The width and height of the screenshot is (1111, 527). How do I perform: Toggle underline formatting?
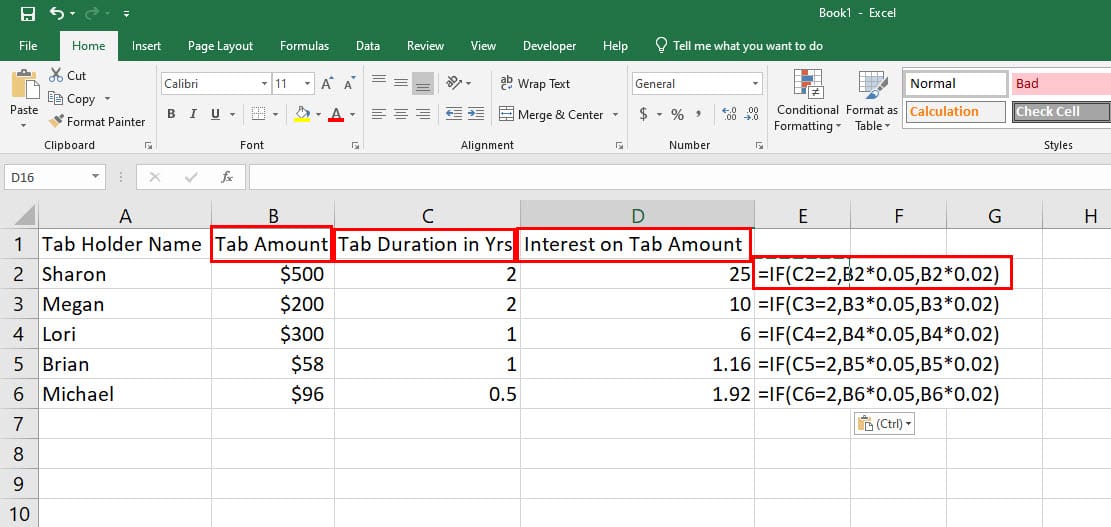[215, 114]
